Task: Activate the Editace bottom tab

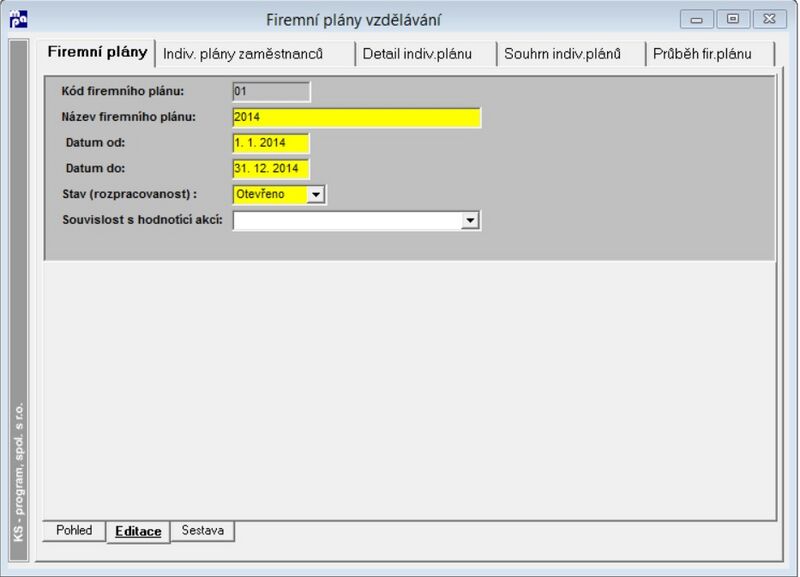Action: tap(138, 532)
